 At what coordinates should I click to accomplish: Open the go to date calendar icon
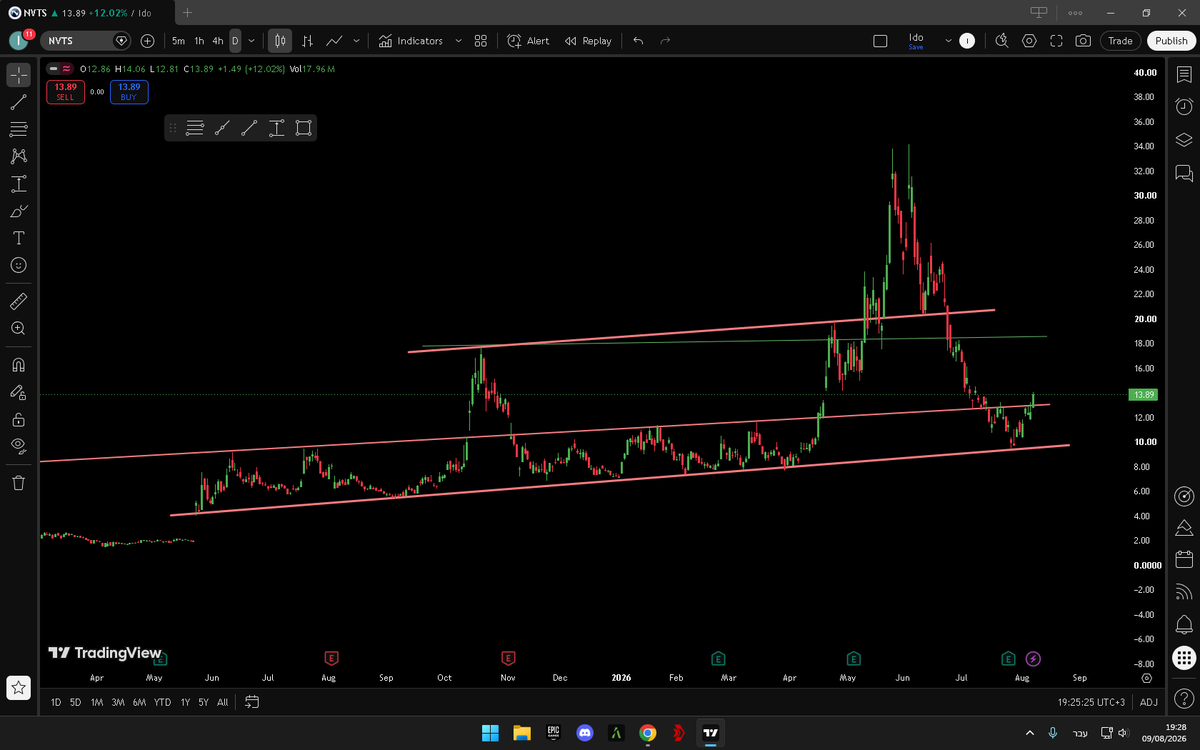point(252,702)
